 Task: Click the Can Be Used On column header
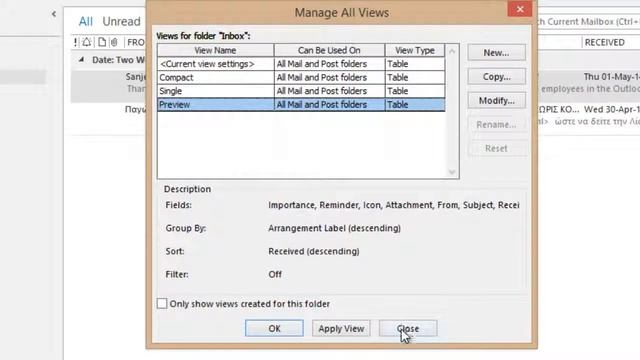[329, 50]
